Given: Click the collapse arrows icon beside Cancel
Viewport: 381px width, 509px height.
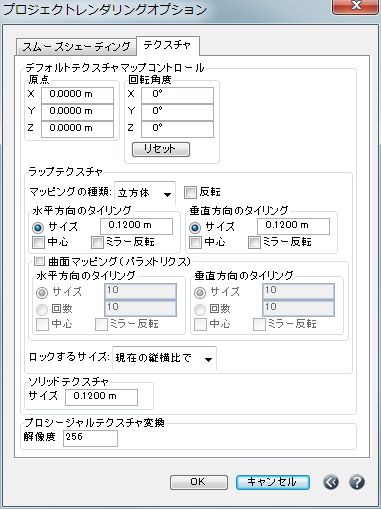Looking at the screenshot, I should [331, 482].
